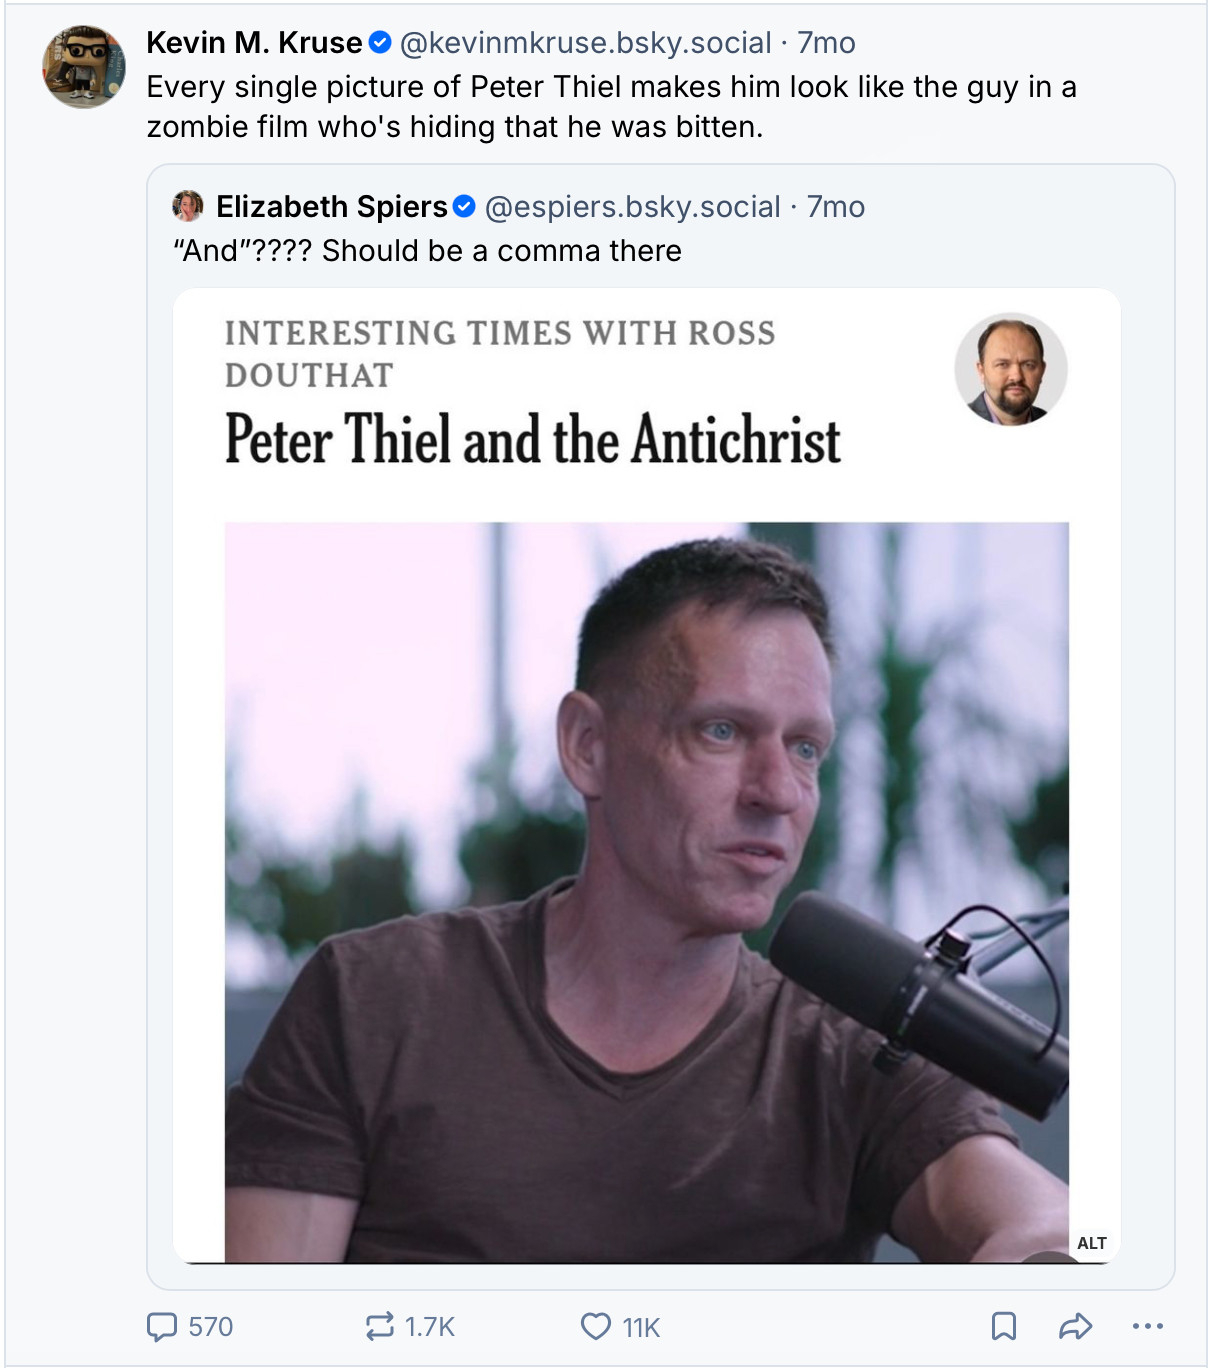Screen dimensions: 1212x1368
Task: Open Kevin M. Kruse's avatar
Action: coord(84,67)
